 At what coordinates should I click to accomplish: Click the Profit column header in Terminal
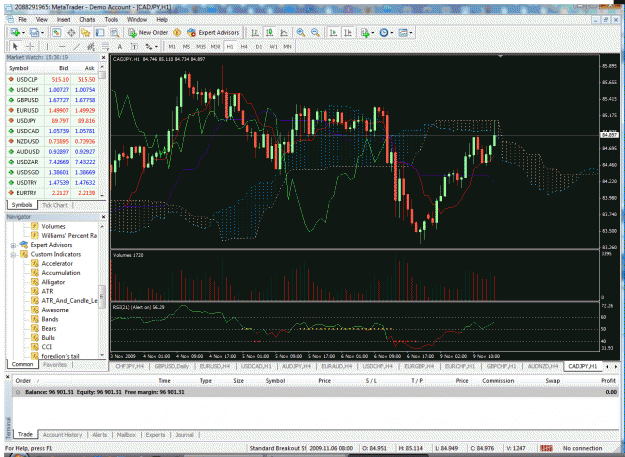click(608, 381)
